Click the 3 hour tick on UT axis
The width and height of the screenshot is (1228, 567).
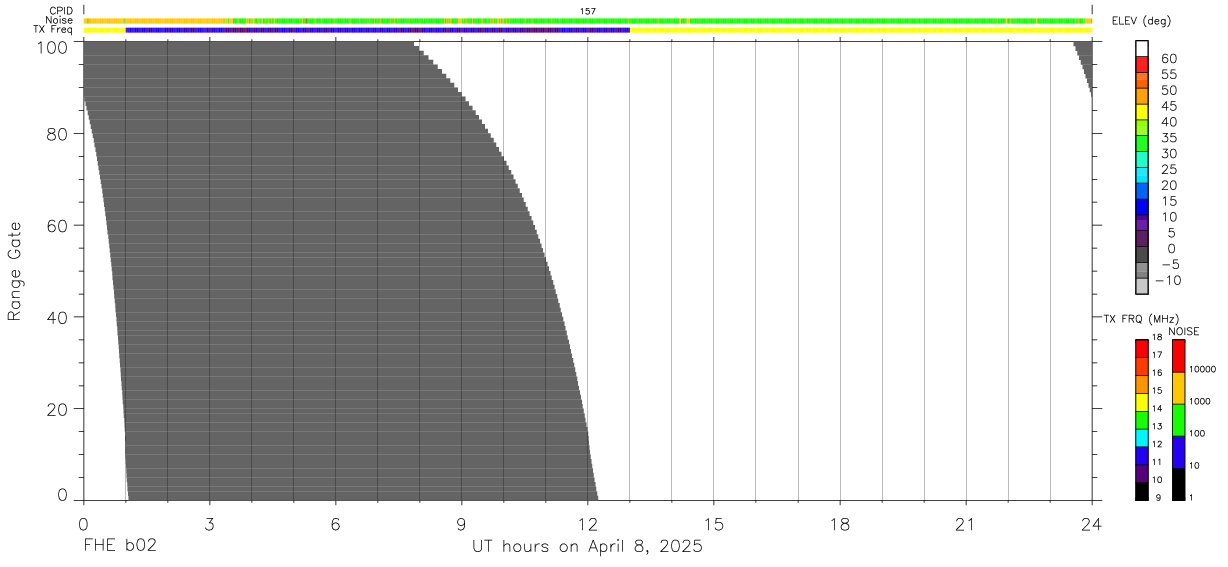click(x=209, y=523)
